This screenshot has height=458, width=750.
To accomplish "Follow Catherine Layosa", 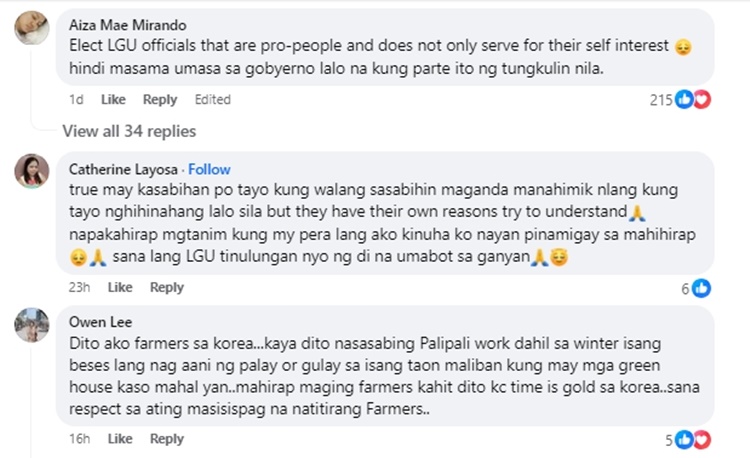I will coord(209,169).
